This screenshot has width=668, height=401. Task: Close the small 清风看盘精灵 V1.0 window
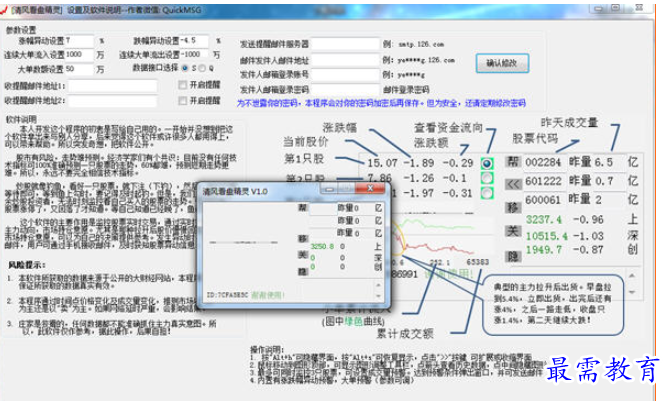click(x=370, y=188)
